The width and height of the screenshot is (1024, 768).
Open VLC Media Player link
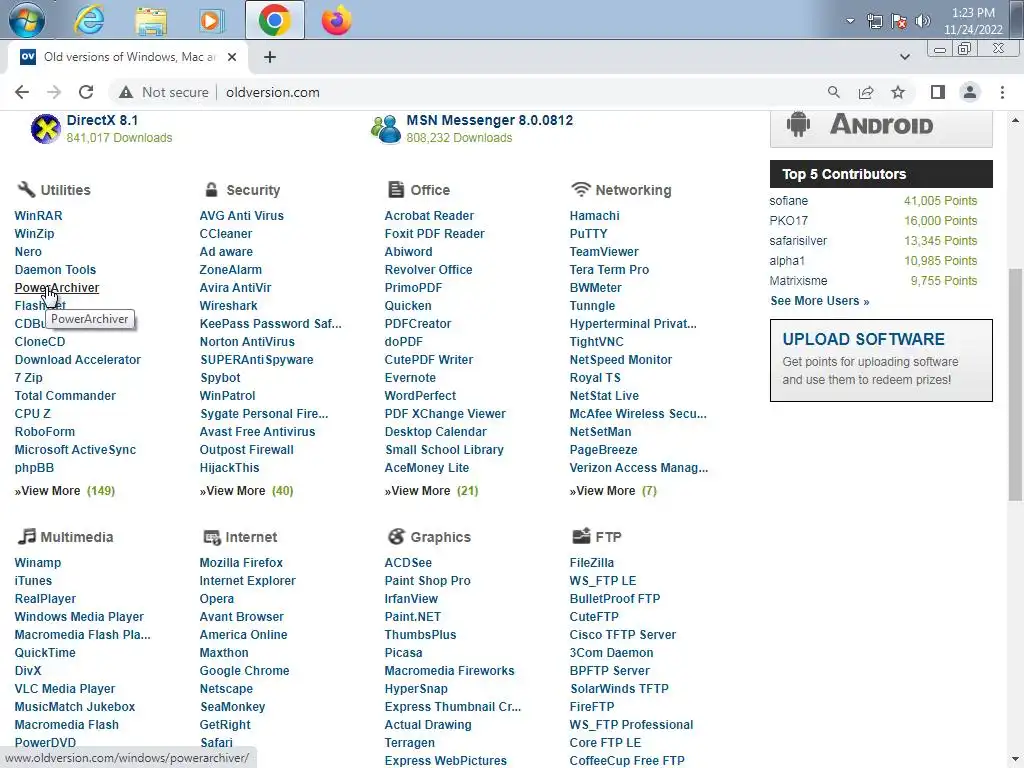65,688
